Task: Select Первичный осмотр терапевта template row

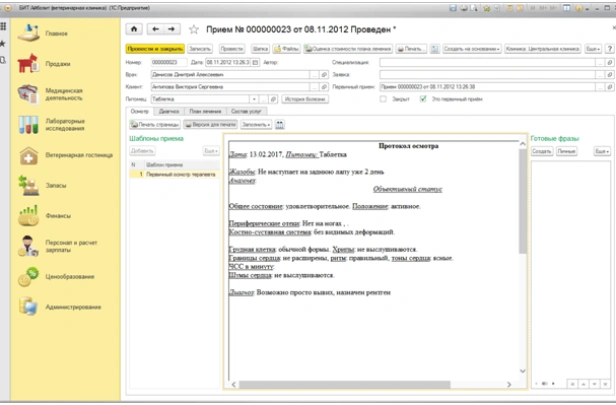Action: 179,174
